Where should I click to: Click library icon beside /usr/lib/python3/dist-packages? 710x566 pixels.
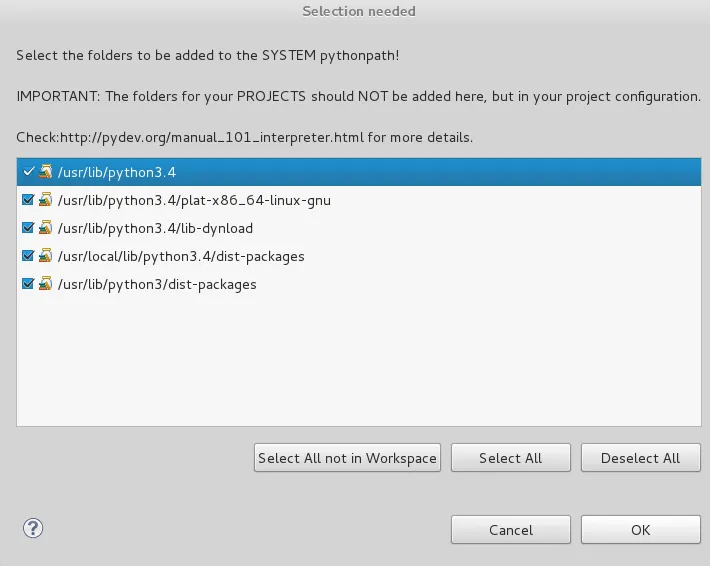tap(45, 284)
